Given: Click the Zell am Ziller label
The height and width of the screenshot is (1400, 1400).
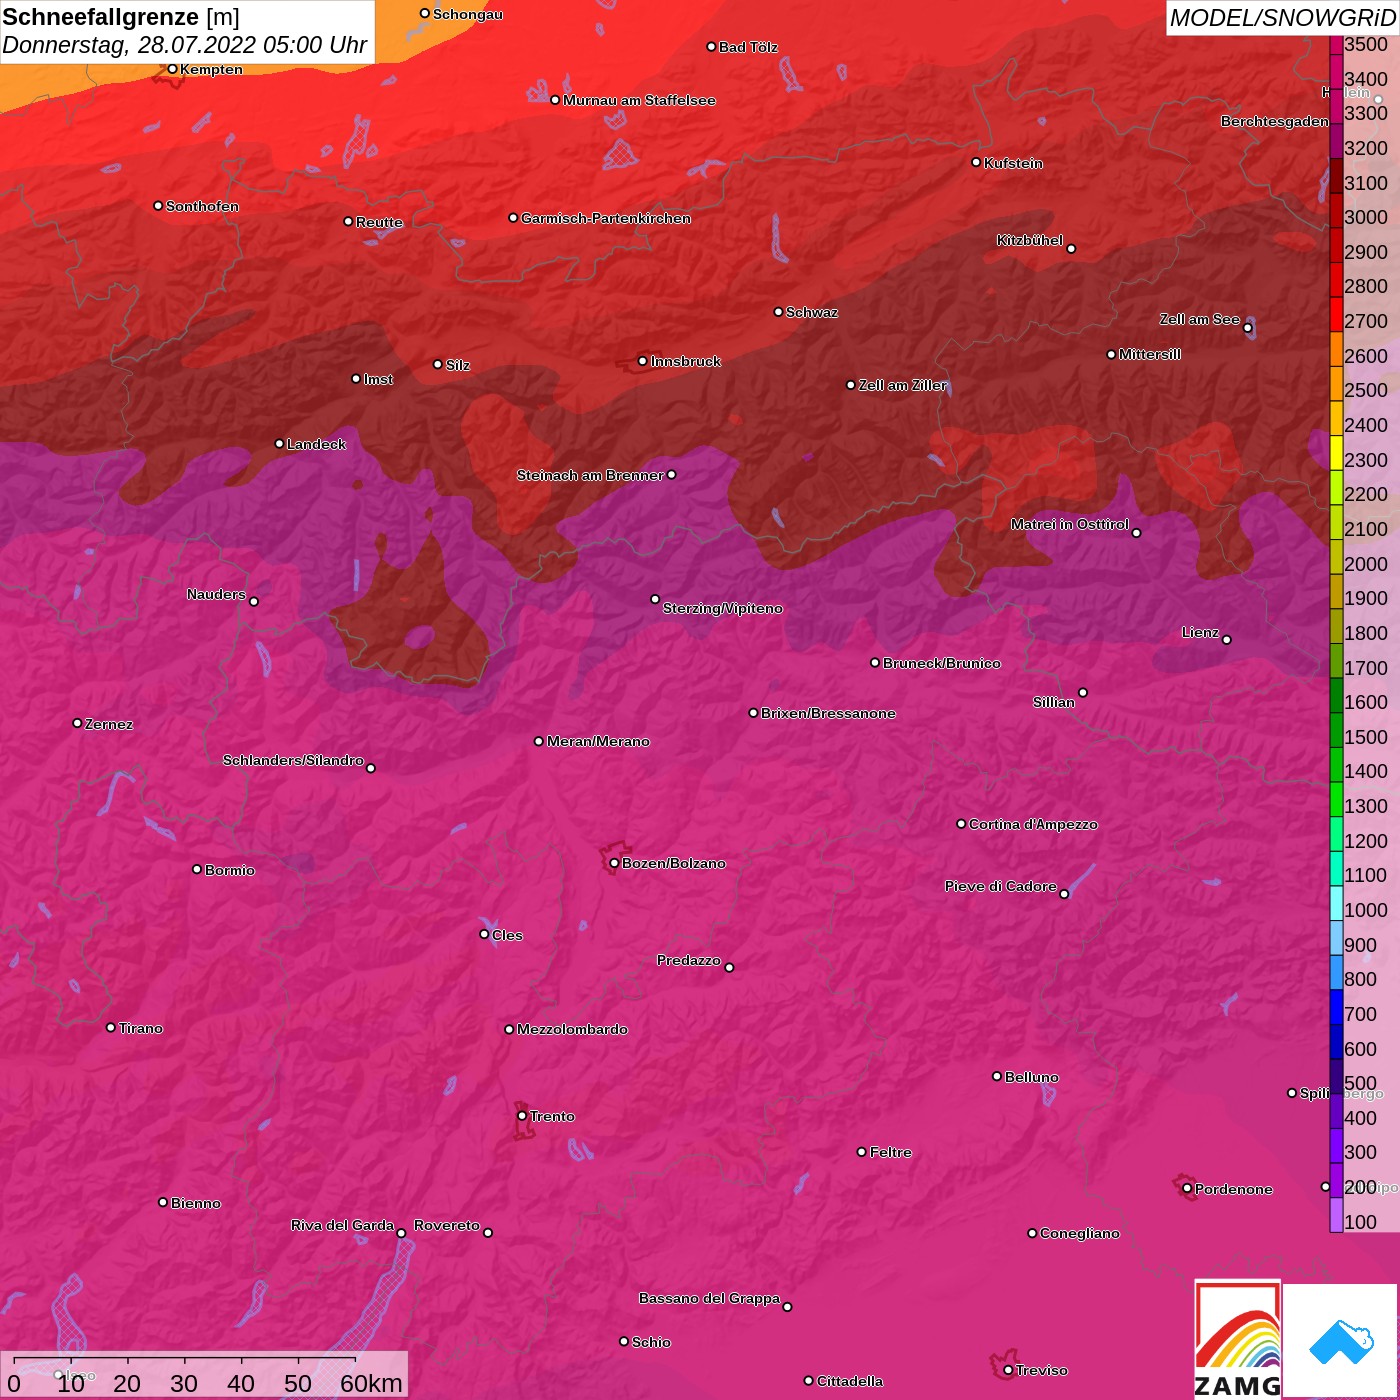Looking at the screenshot, I should (902, 385).
